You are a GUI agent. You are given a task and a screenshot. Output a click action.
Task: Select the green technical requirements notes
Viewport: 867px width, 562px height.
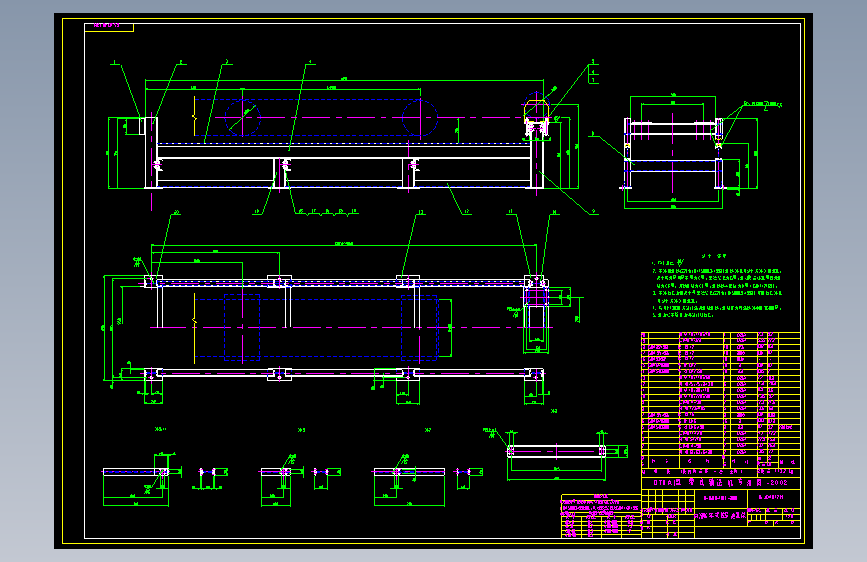[717, 286]
